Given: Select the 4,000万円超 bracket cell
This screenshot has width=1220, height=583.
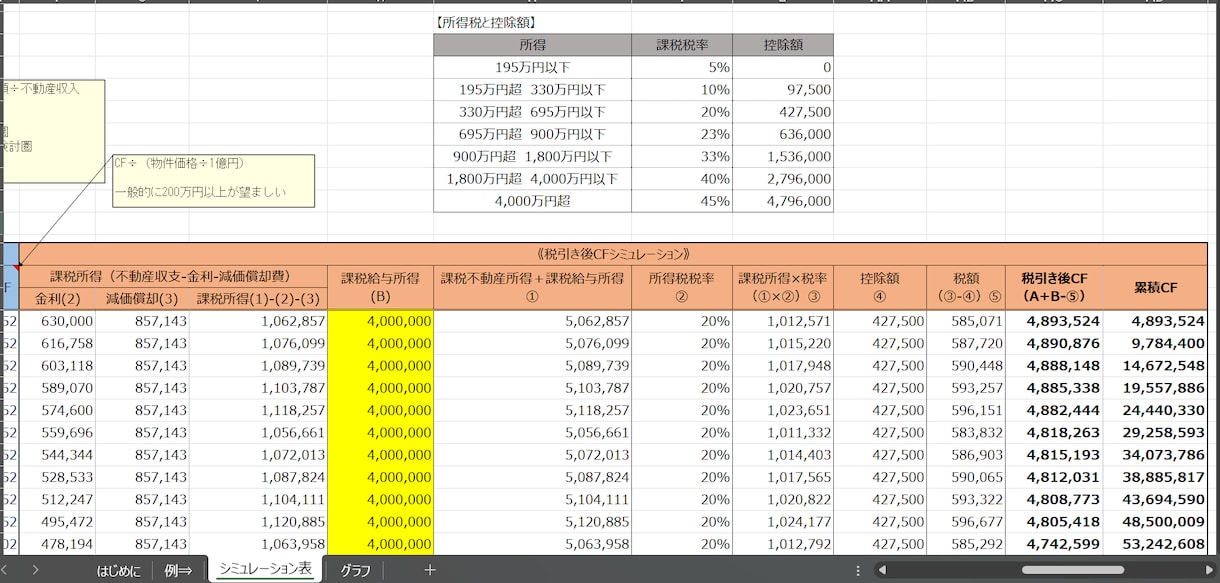Looking at the screenshot, I should click(533, 201).
